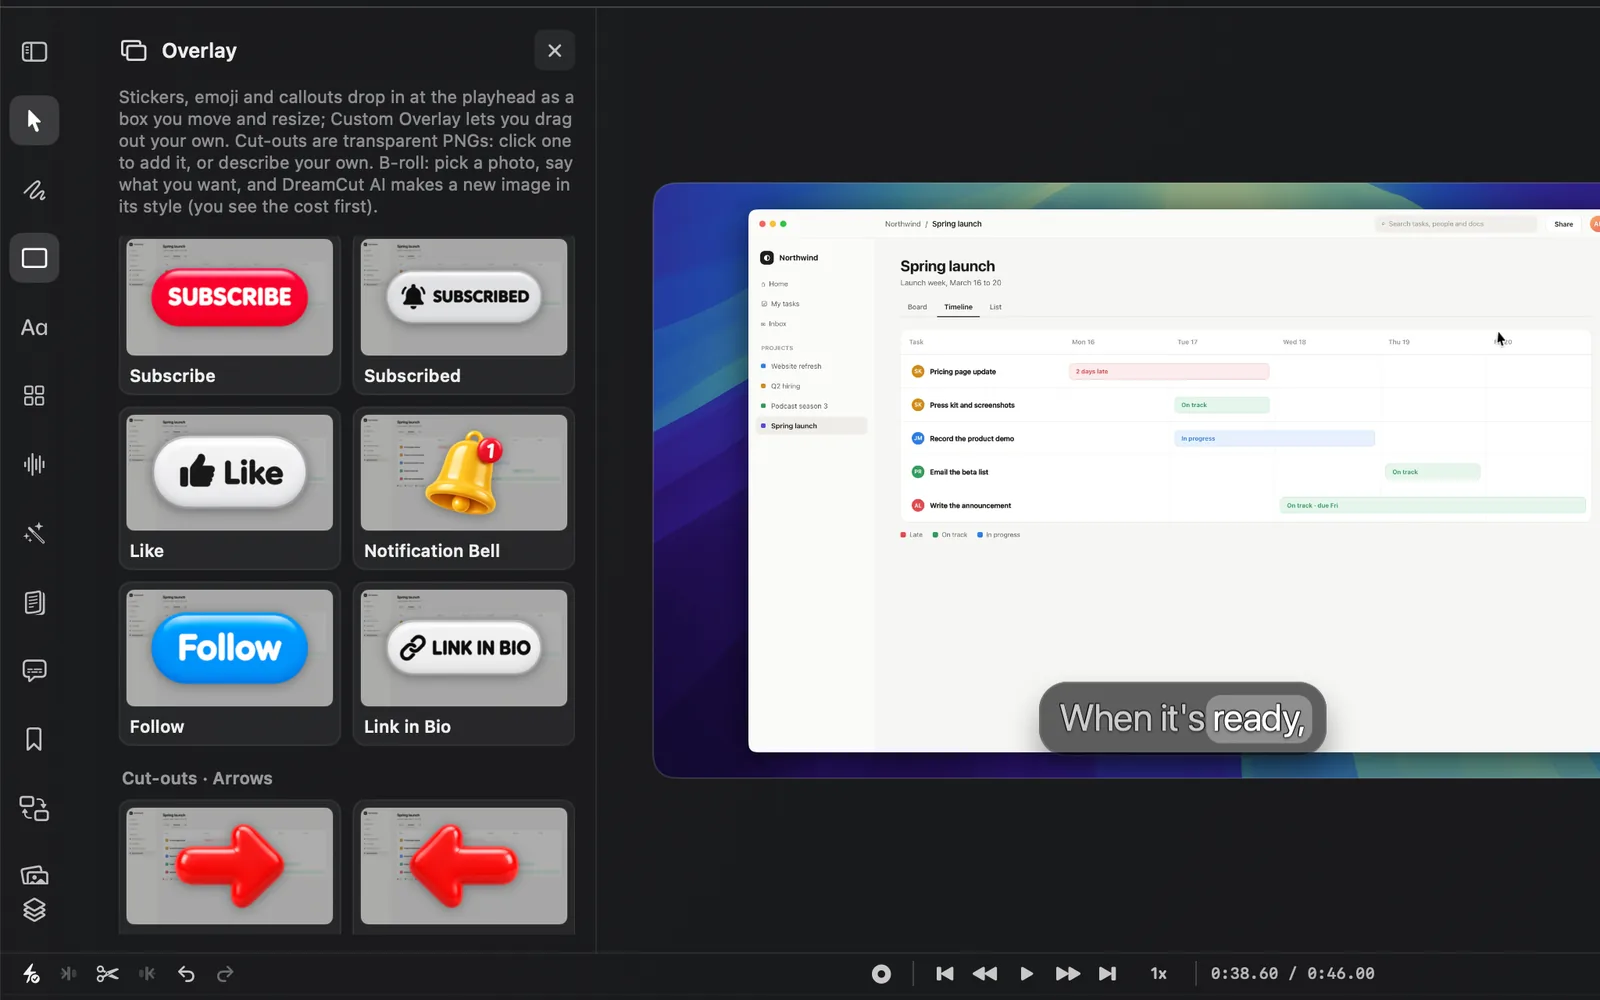1600x1000 pixels.
Task: Add the Link in Bio sticker
Action: 464,665
